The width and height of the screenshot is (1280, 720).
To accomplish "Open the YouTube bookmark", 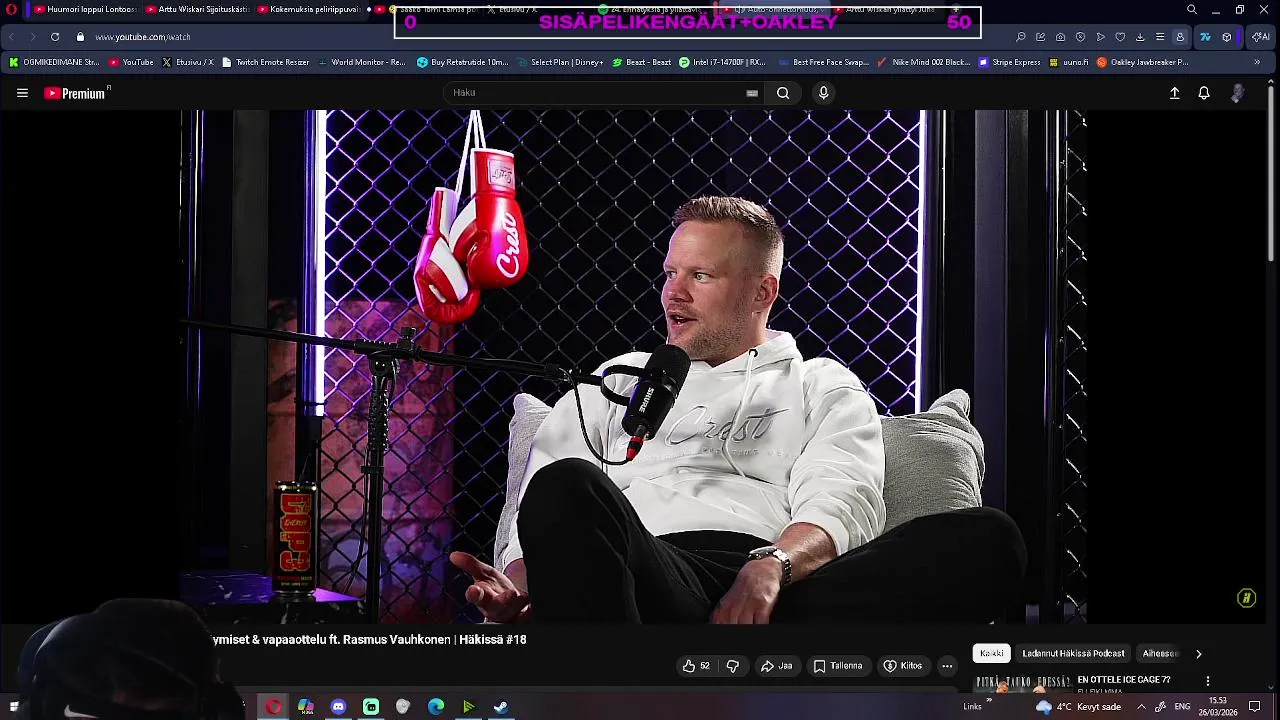I will pyautogui.click(x=131, y=62).
